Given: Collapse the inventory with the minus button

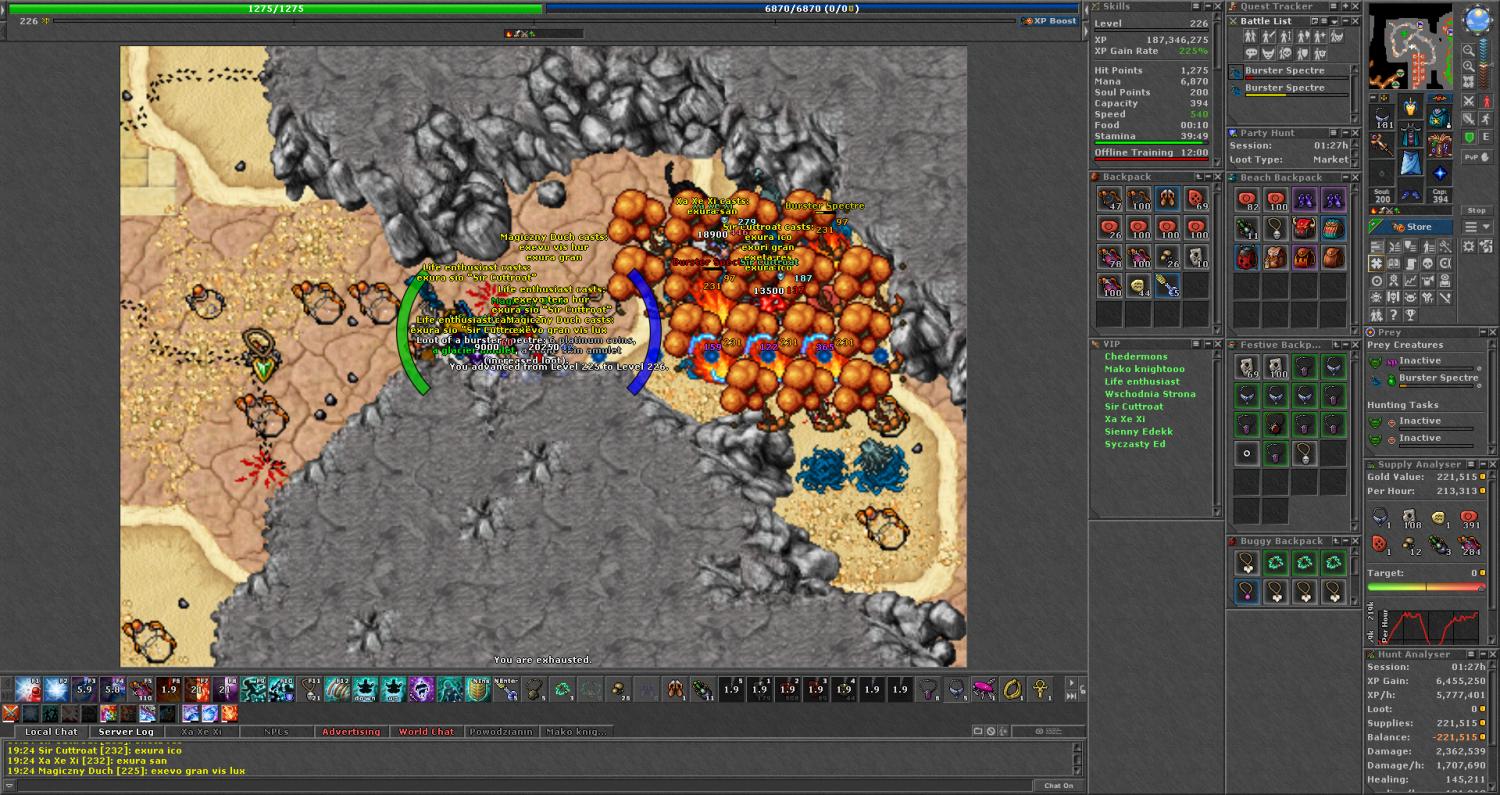Looking at the screenshot, I should click(x=1373, y=98).
